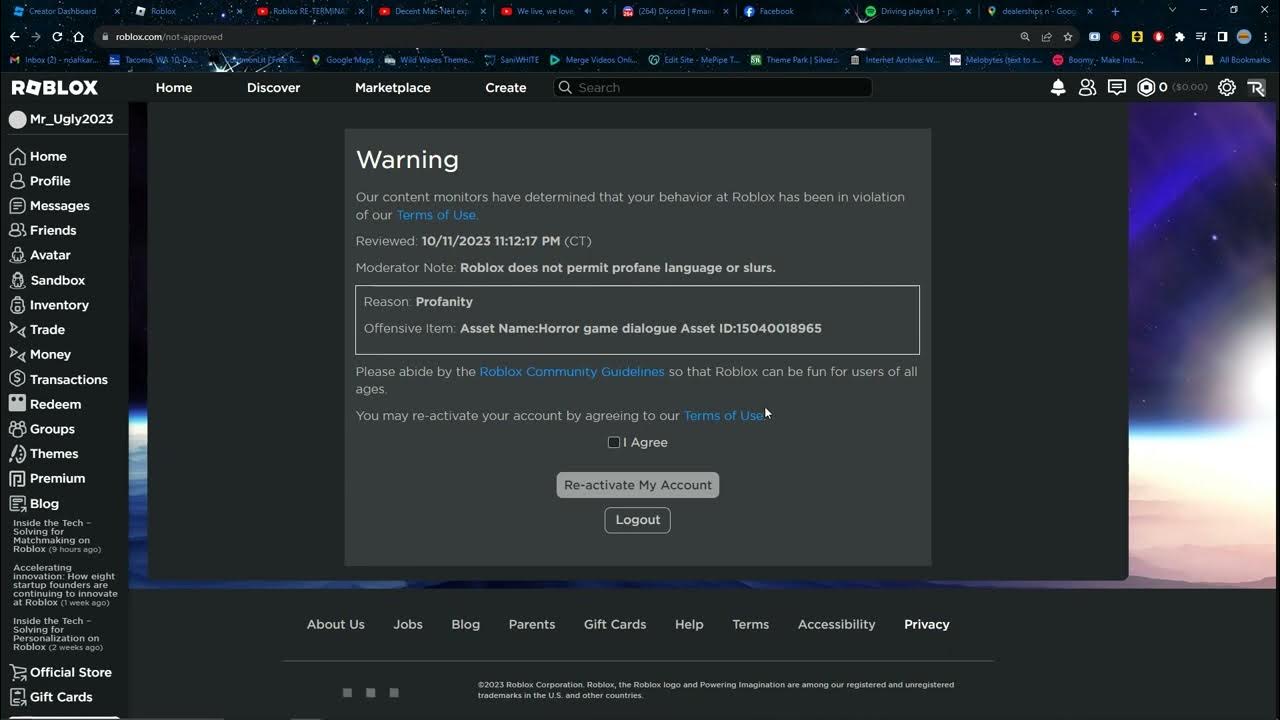Open About Us footer link

[x=336, y=624]
